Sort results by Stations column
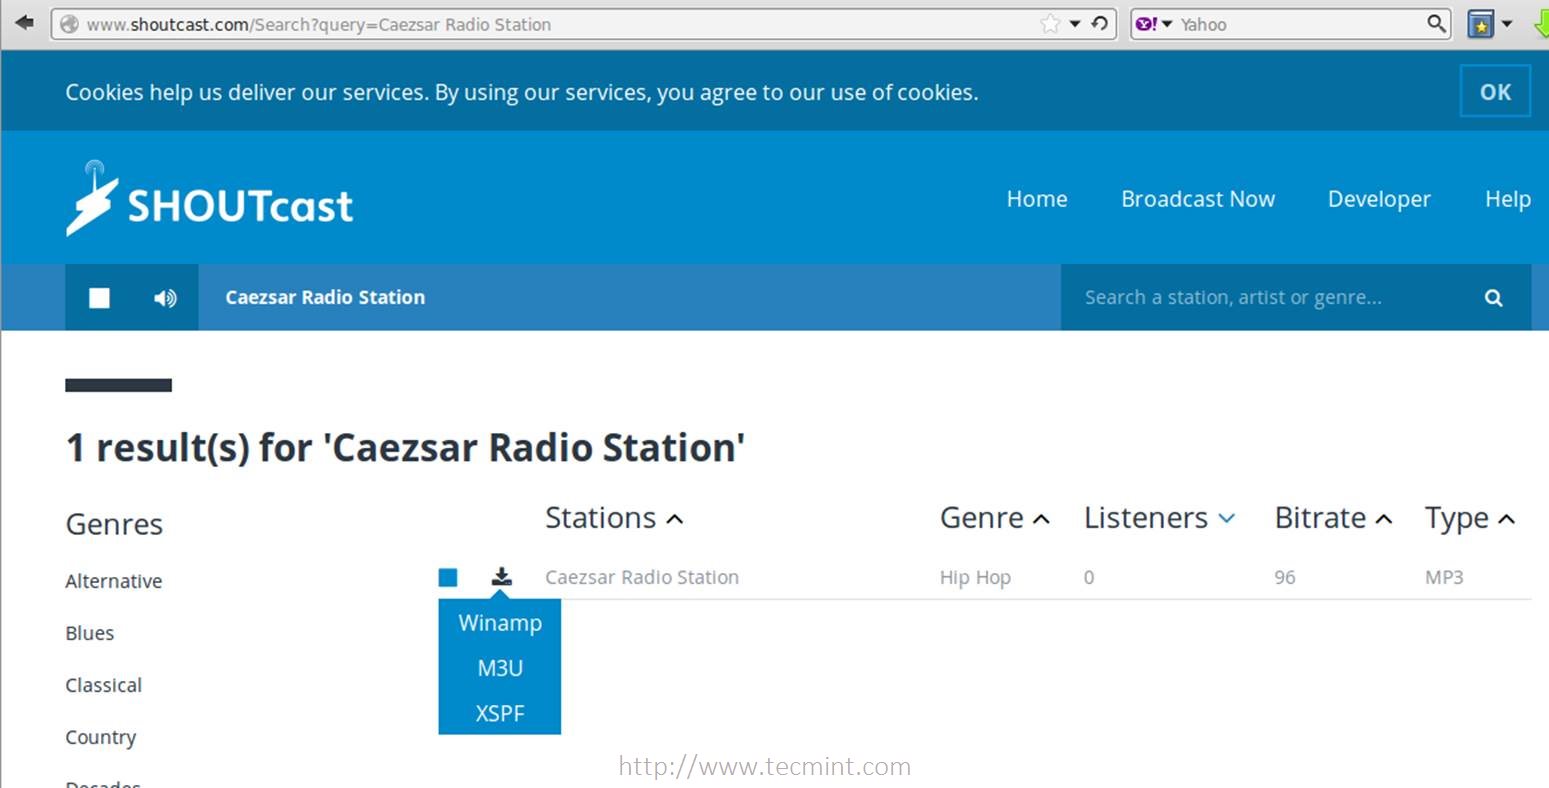The image size is (1549, 788). click(x=614, y=518)
